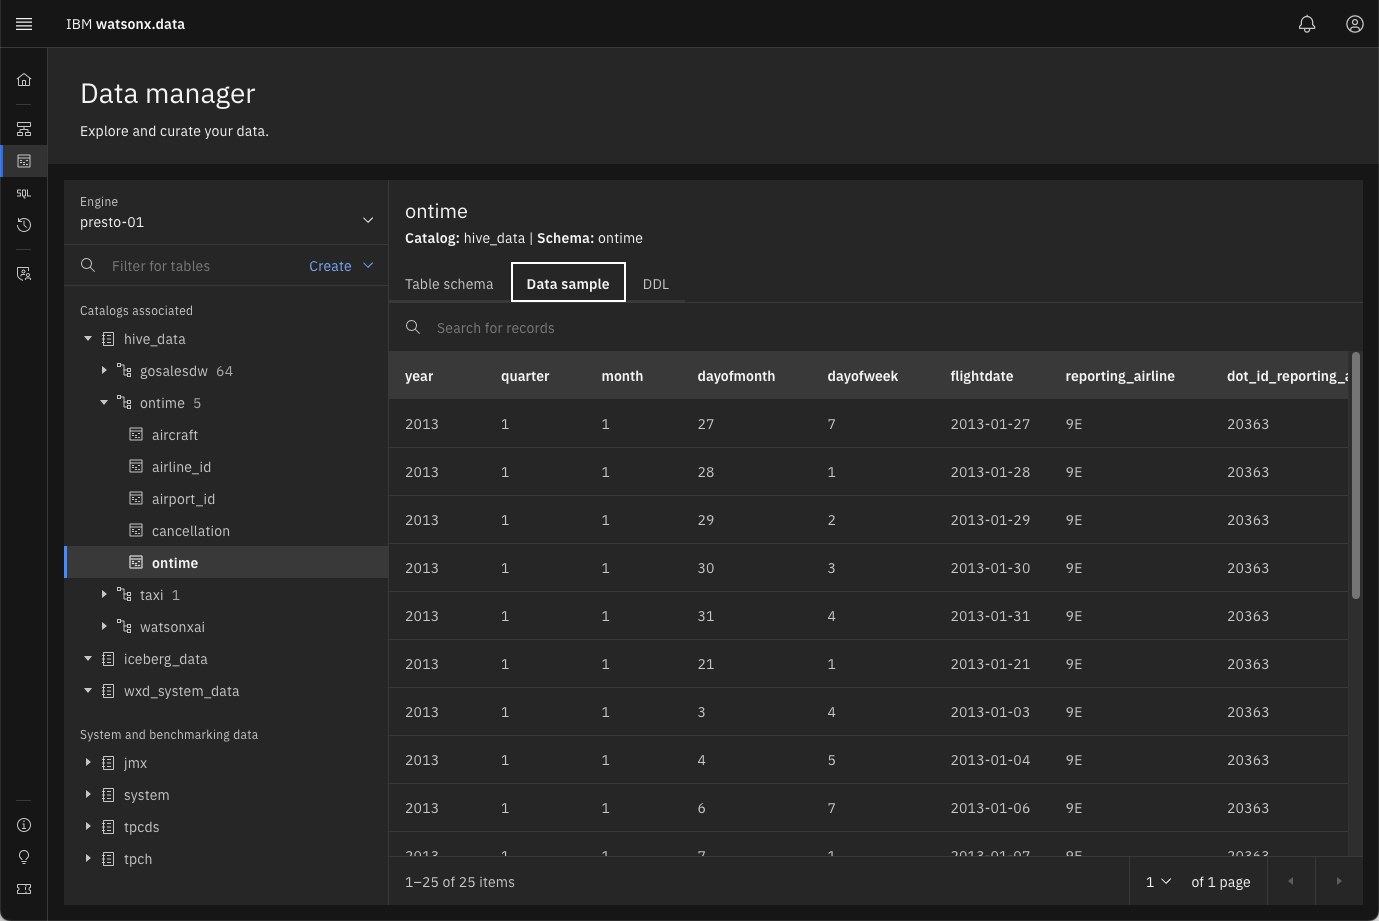Click the dayofweek column header
The image size is (1379, 921).
[x=863, y=376]
